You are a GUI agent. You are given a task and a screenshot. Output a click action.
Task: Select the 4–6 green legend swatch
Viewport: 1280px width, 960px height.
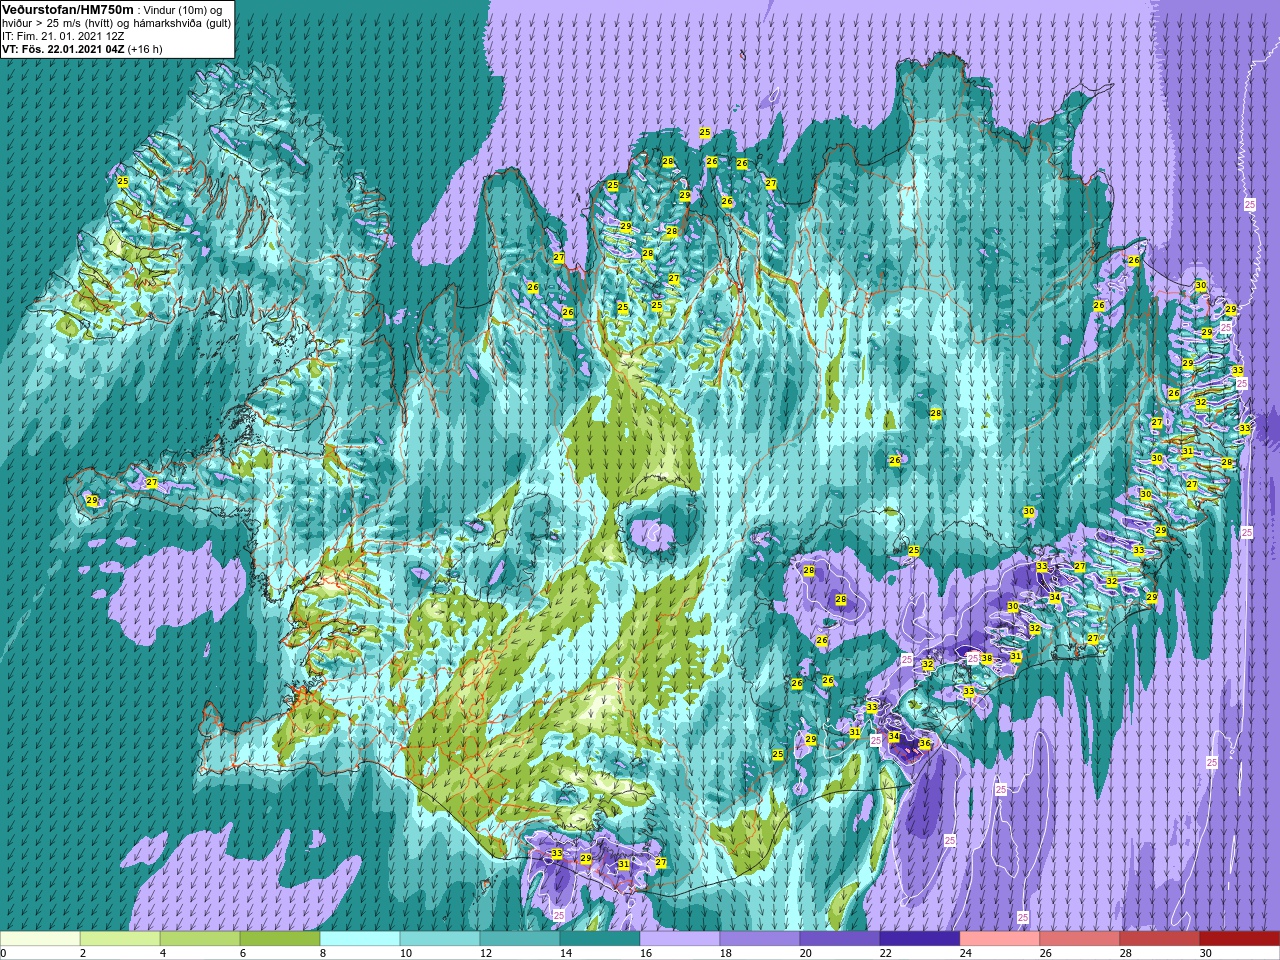[x=200, y=939]
